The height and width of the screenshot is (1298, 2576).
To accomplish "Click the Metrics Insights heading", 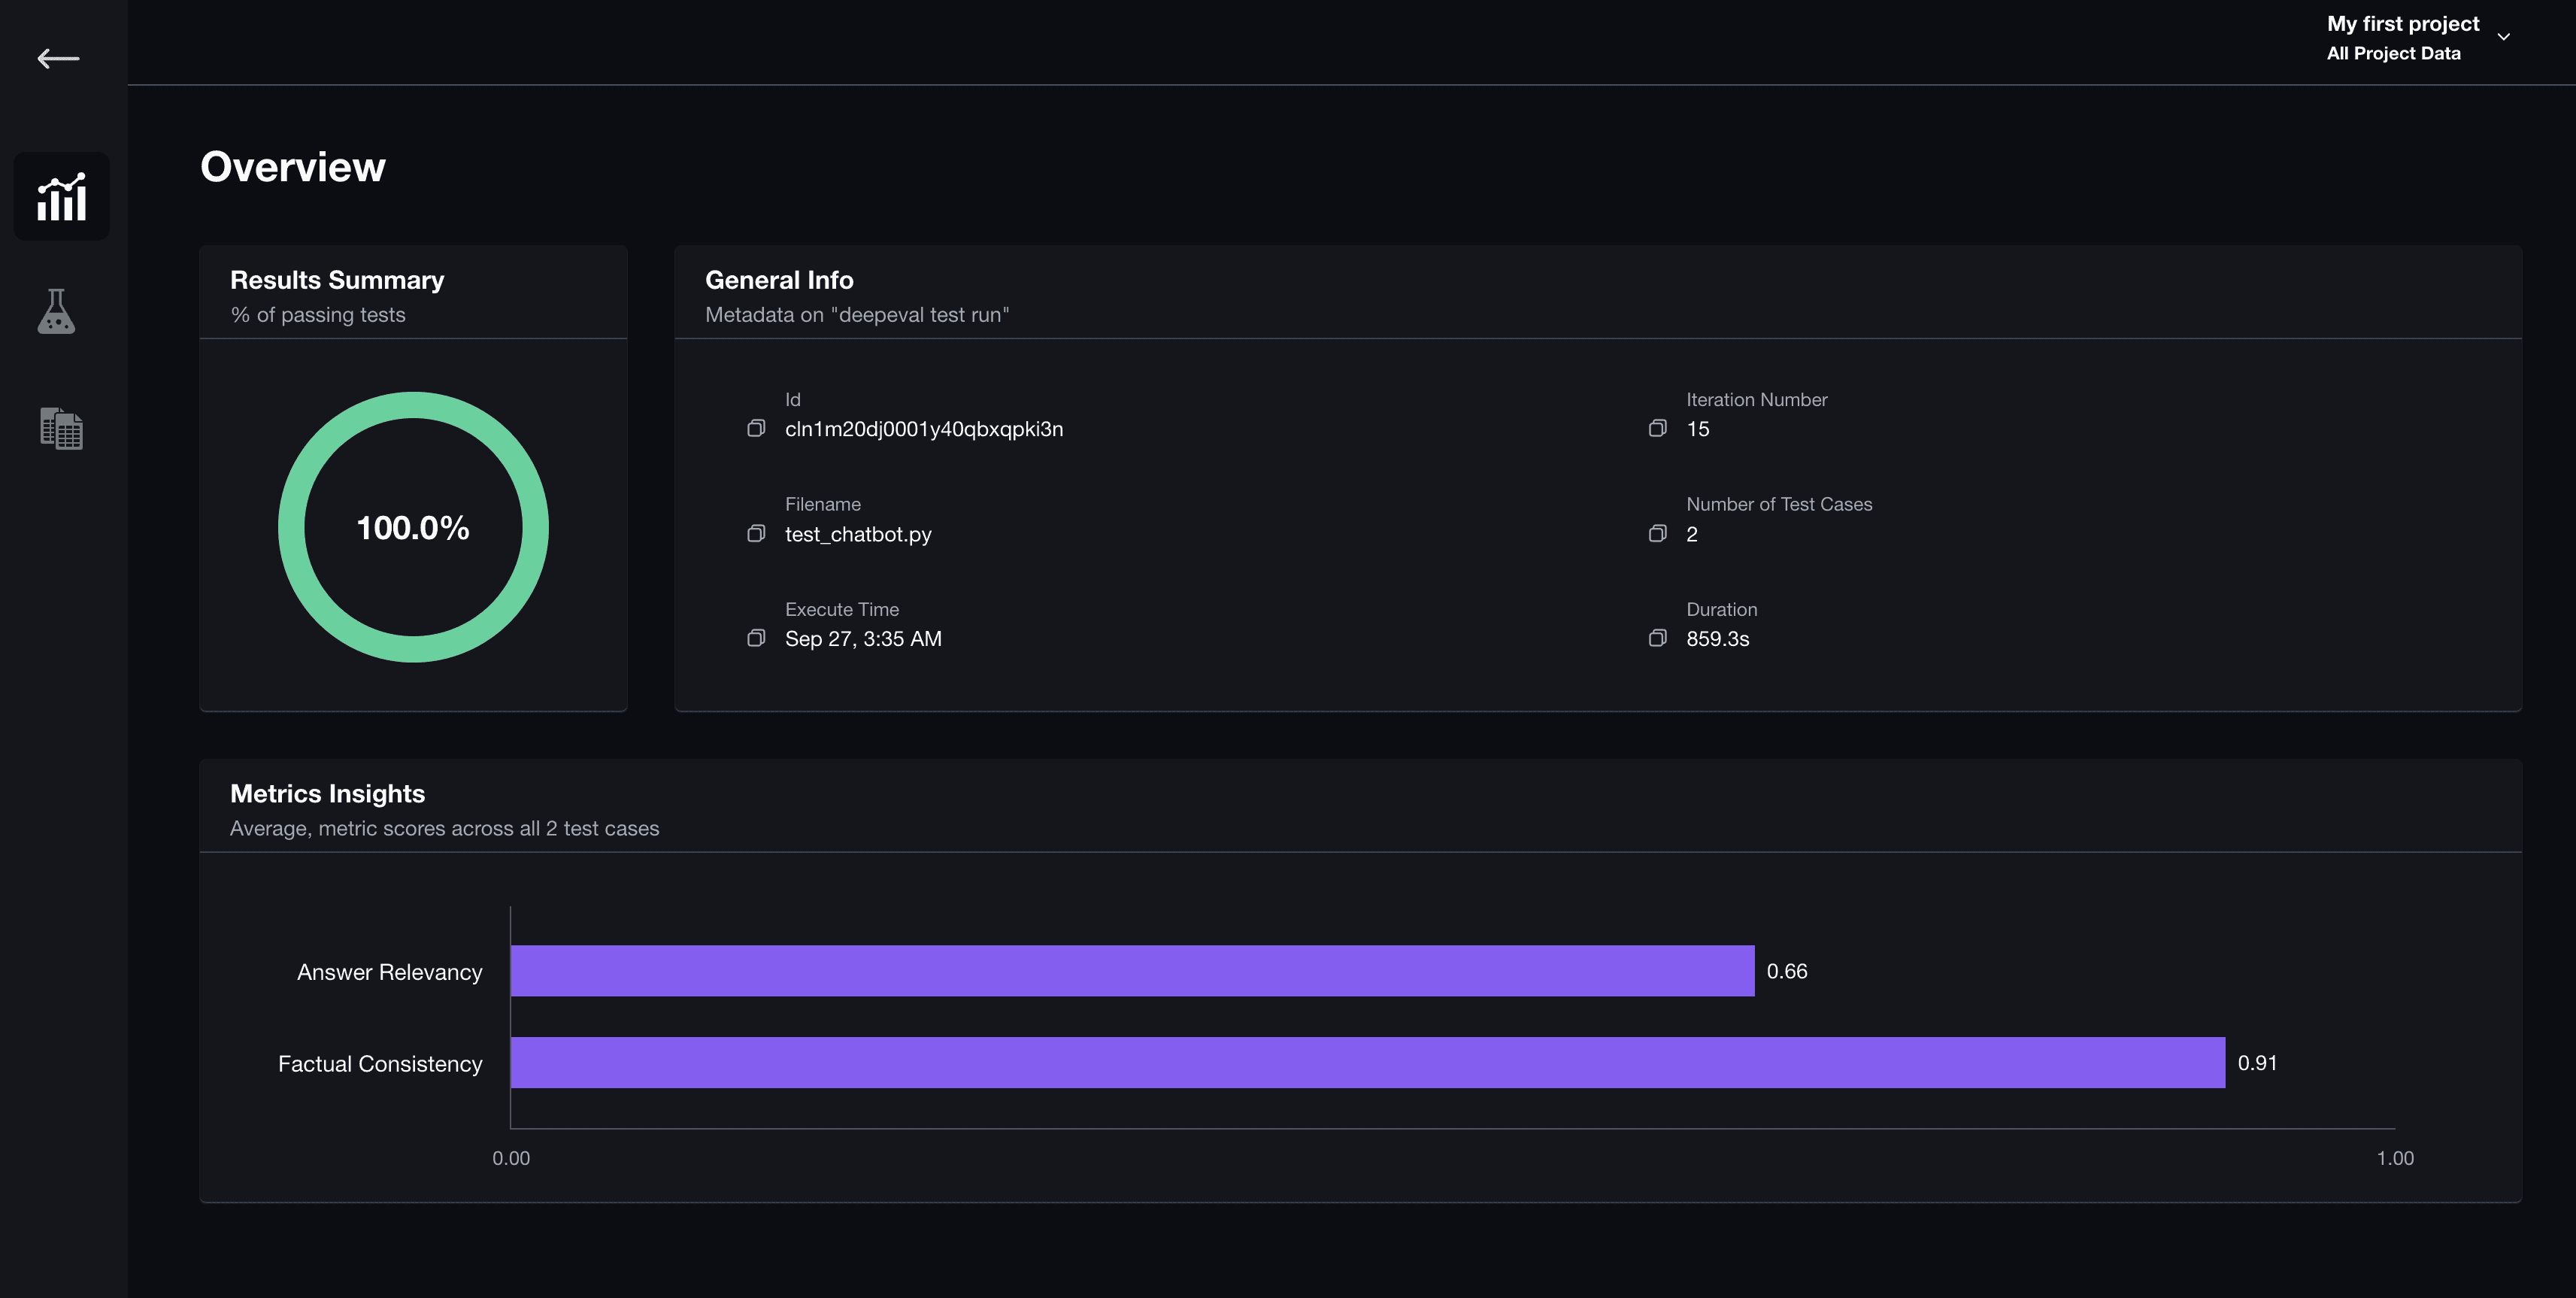I will point(327,793).
